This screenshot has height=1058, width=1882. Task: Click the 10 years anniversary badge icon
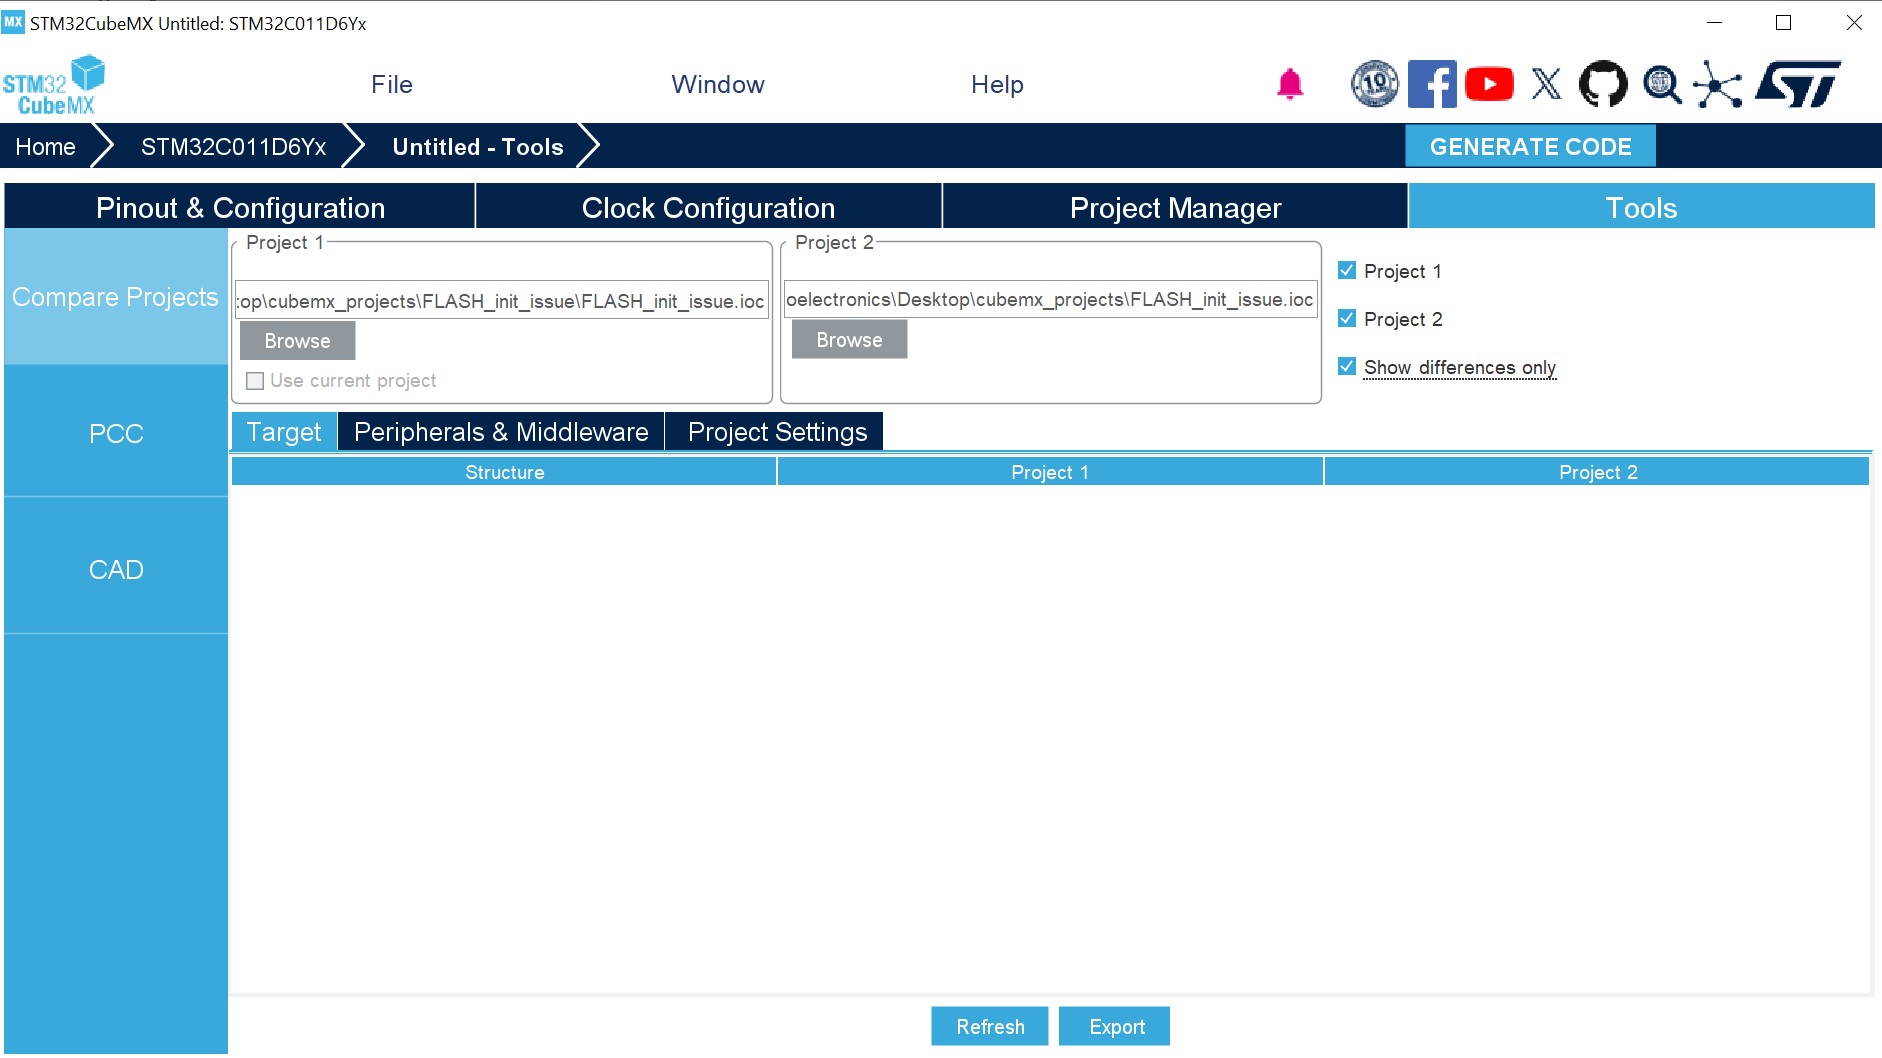pos(1375,84)
